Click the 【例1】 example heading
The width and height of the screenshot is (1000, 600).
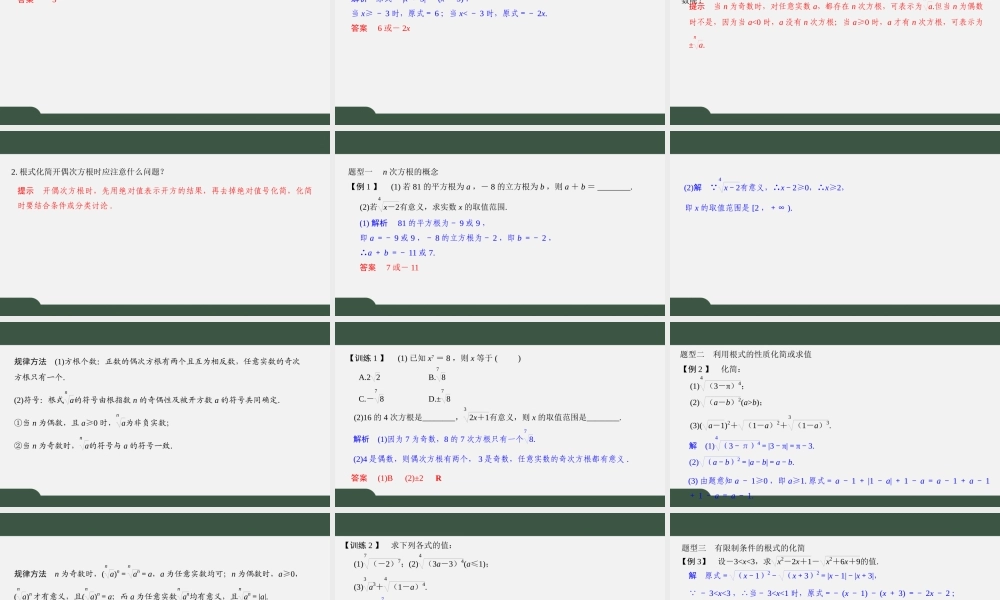point(361,184)
